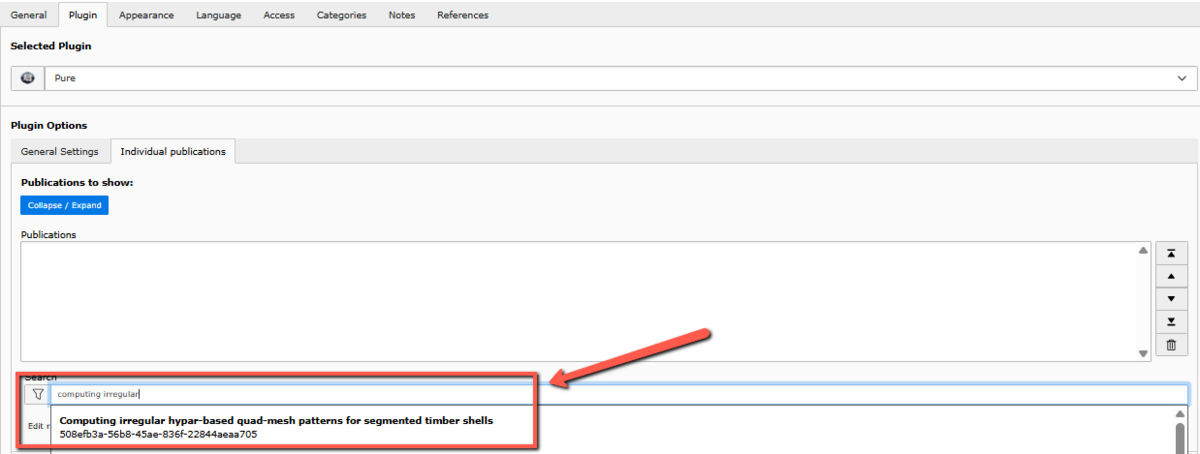The image size is (1200, 454).
Task: Move selected publication to the top
Action: point(1170,254)
